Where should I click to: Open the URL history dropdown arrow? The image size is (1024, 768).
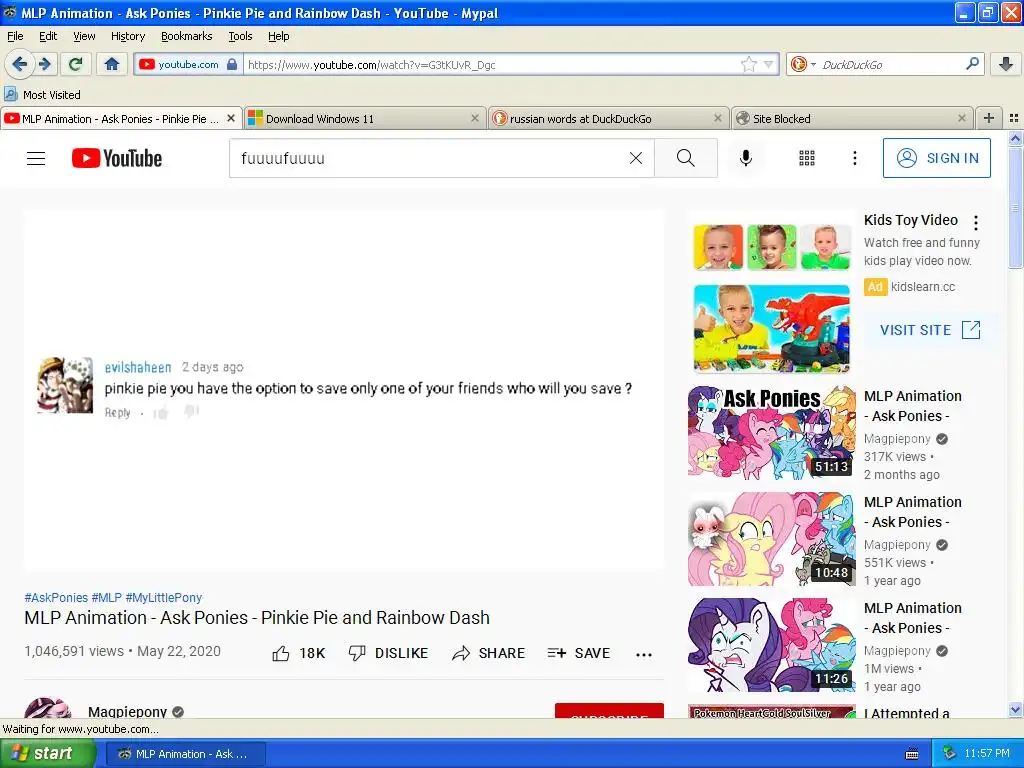point(769,64)
